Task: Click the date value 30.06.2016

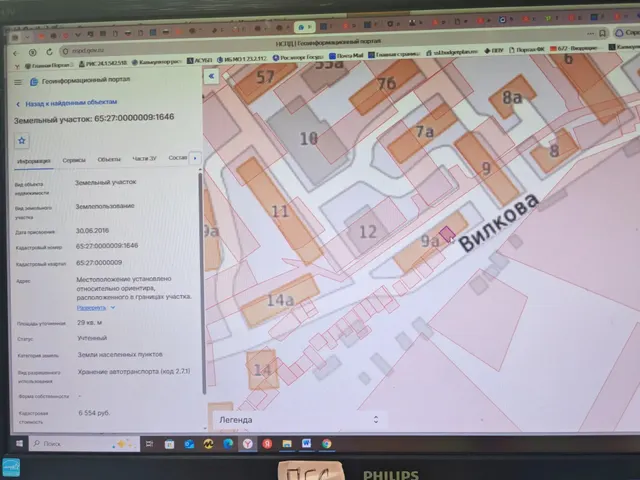Action: point(92,231)
